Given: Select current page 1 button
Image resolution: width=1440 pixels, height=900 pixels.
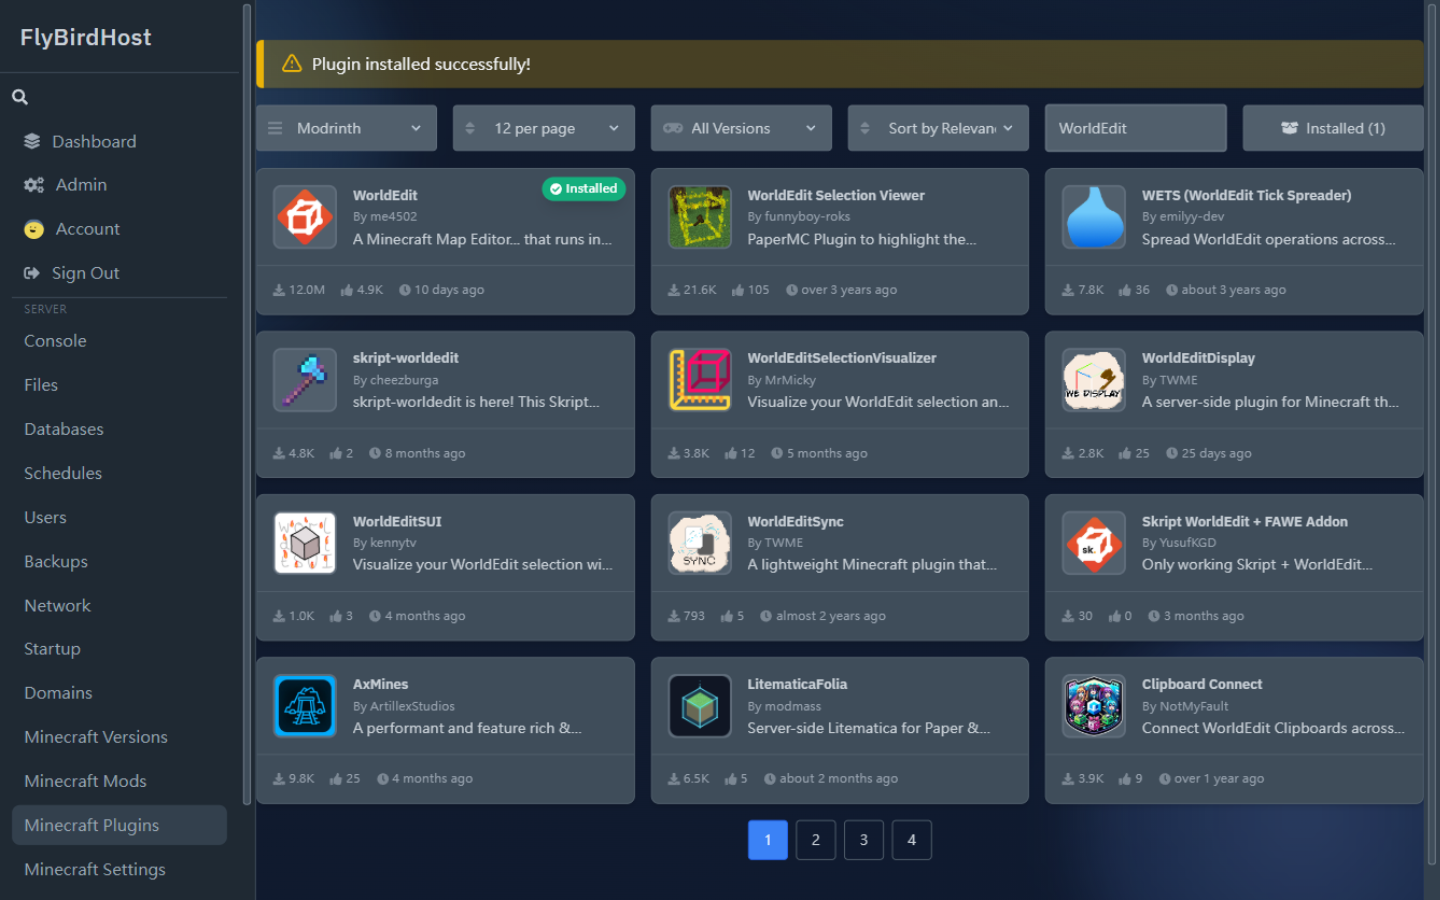Looking at the screenshot, I should 768,840.
